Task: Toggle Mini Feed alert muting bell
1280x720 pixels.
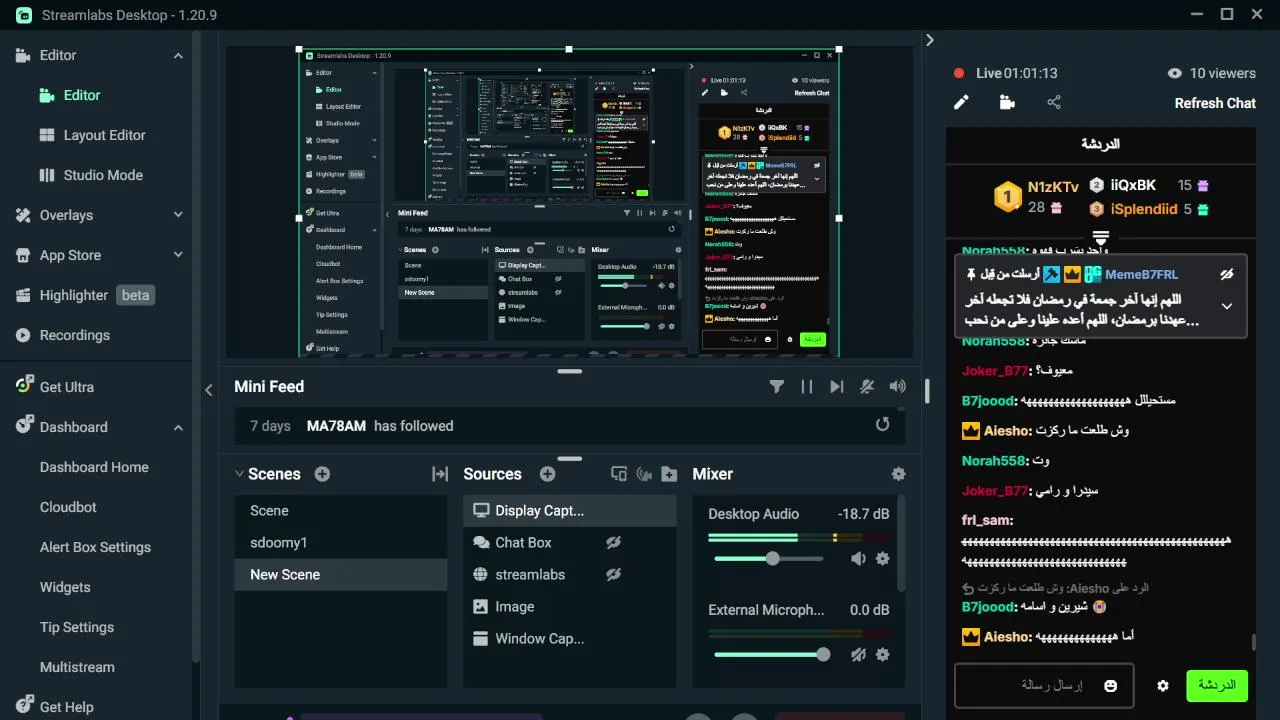Action: (x=867, y=387)
